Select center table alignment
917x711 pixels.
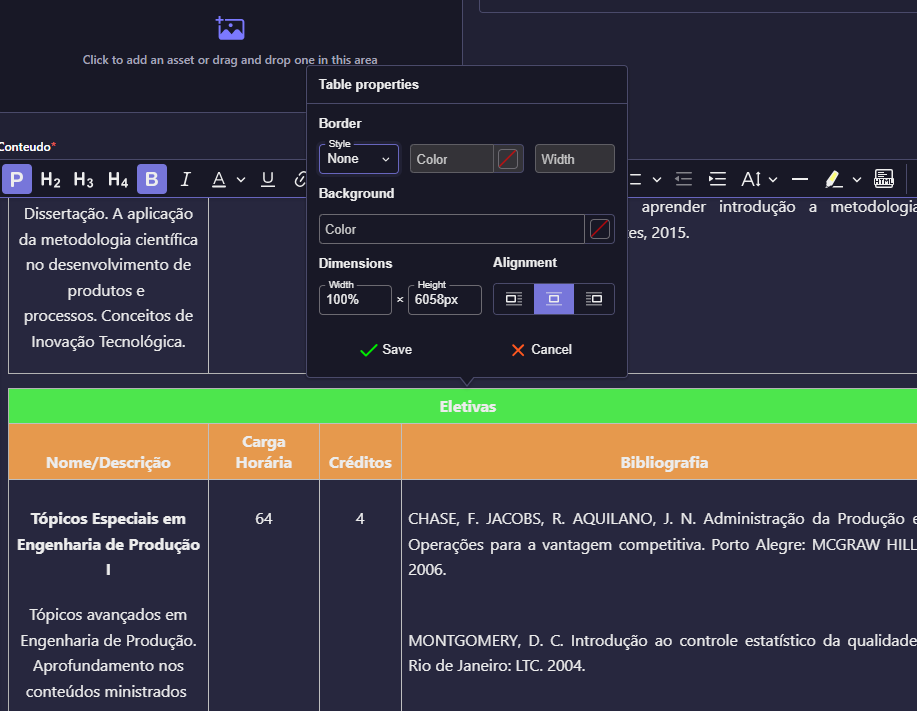pos(553,299)
